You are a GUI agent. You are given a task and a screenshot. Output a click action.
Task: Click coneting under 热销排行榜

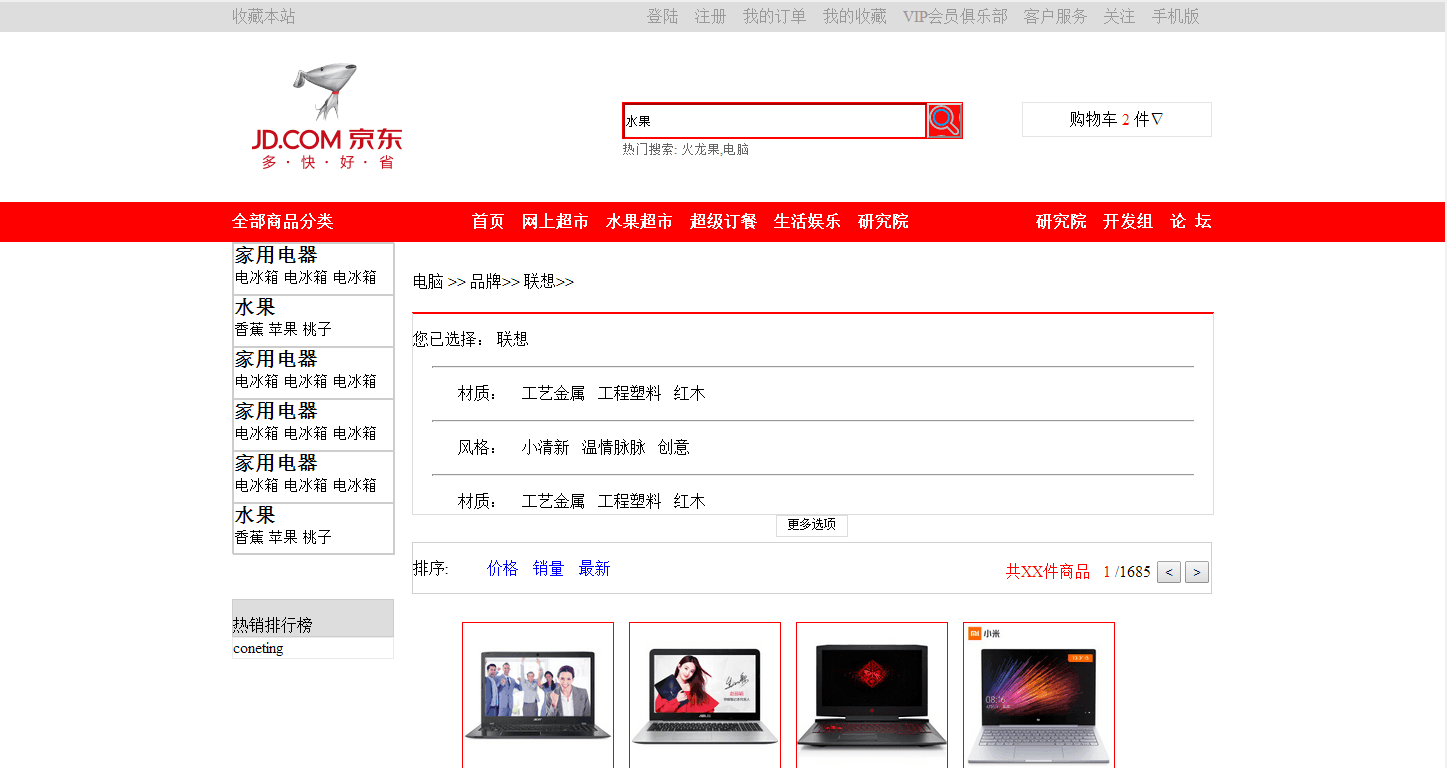(x=258, y=648)
